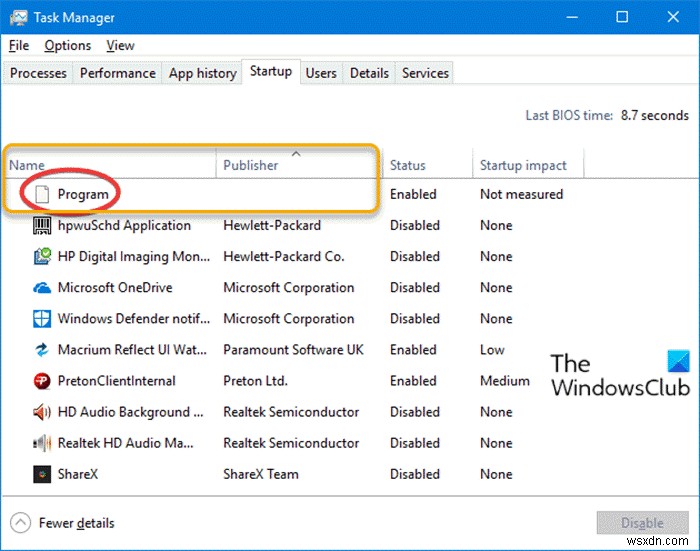Click the Low startup impact cell

pyautogui.click(x=492, y=350)
